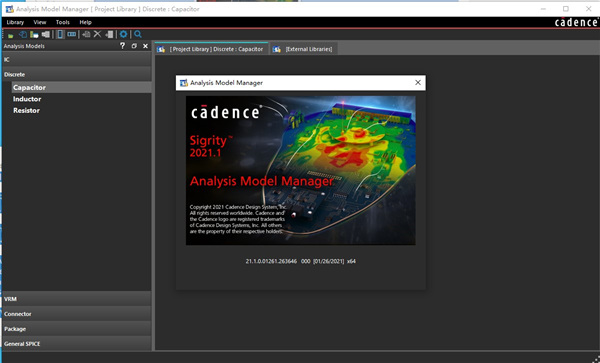Expand the Connector category section
Image resolution: width=600 pixels, height=363 pixels.
click(x=77, y=314)
